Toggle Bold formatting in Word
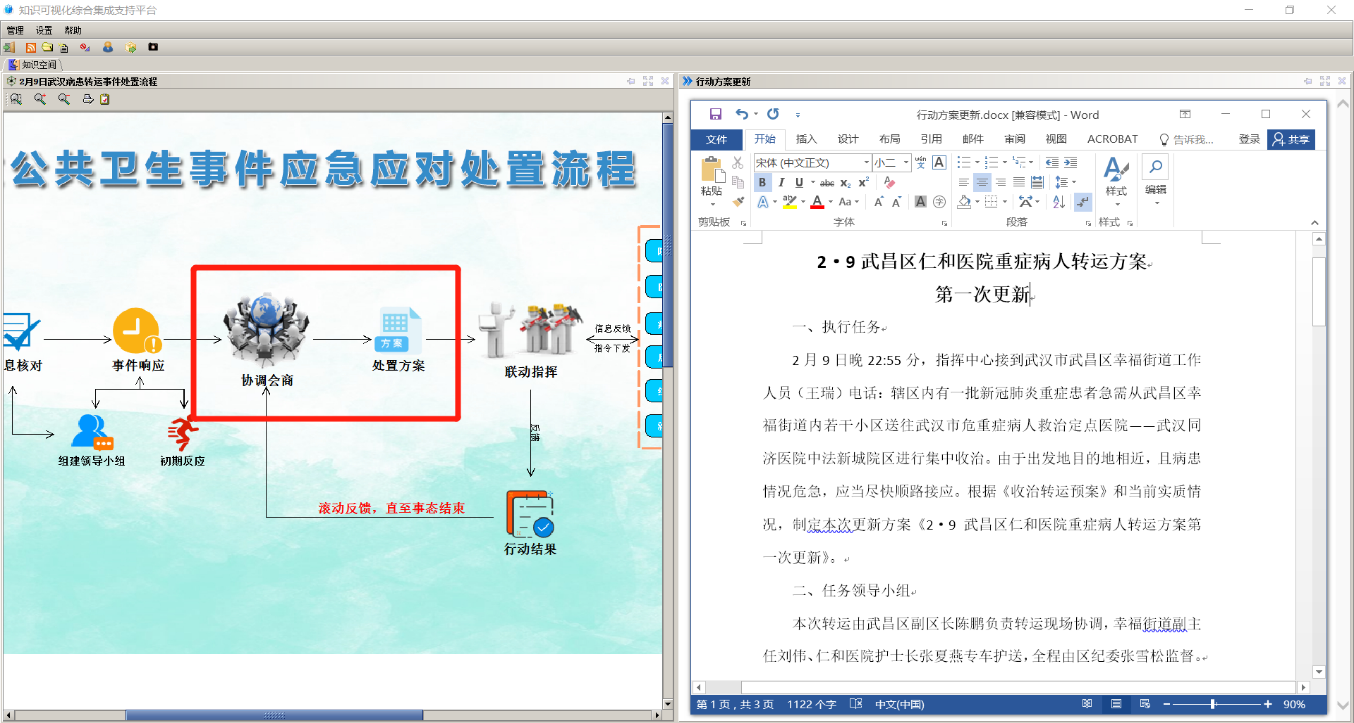The height and width of the screenshot is (723, 1354). (x=762, y=183)
